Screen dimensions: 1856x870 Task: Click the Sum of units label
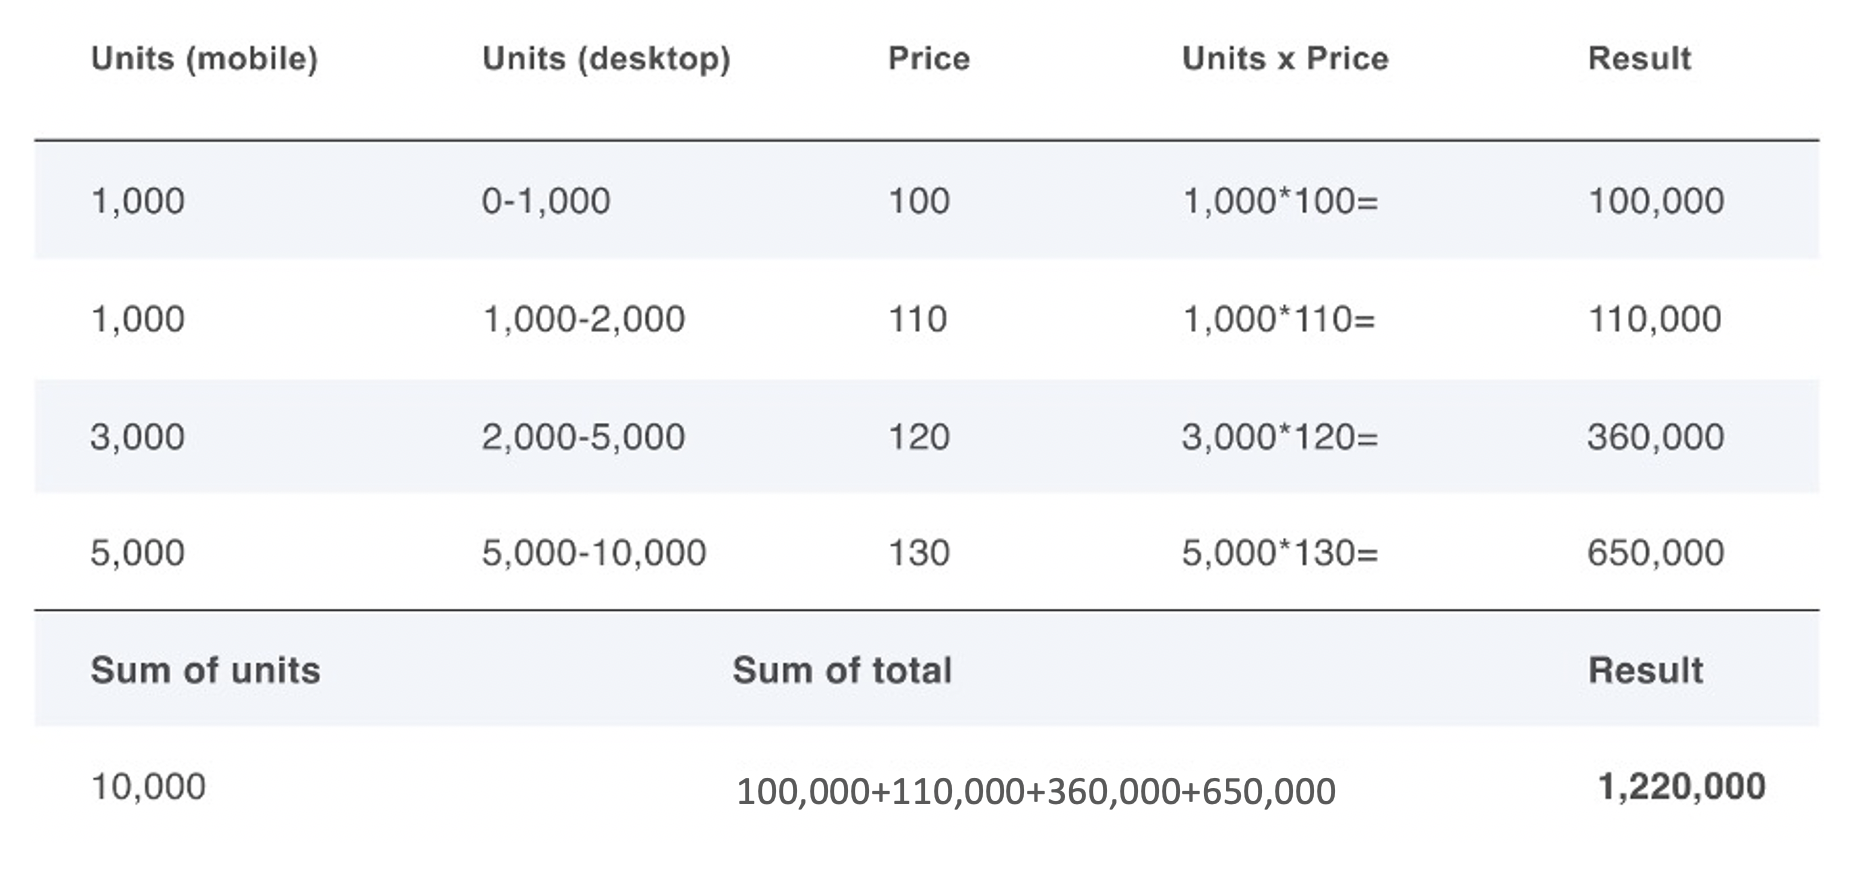click(205, 670)
